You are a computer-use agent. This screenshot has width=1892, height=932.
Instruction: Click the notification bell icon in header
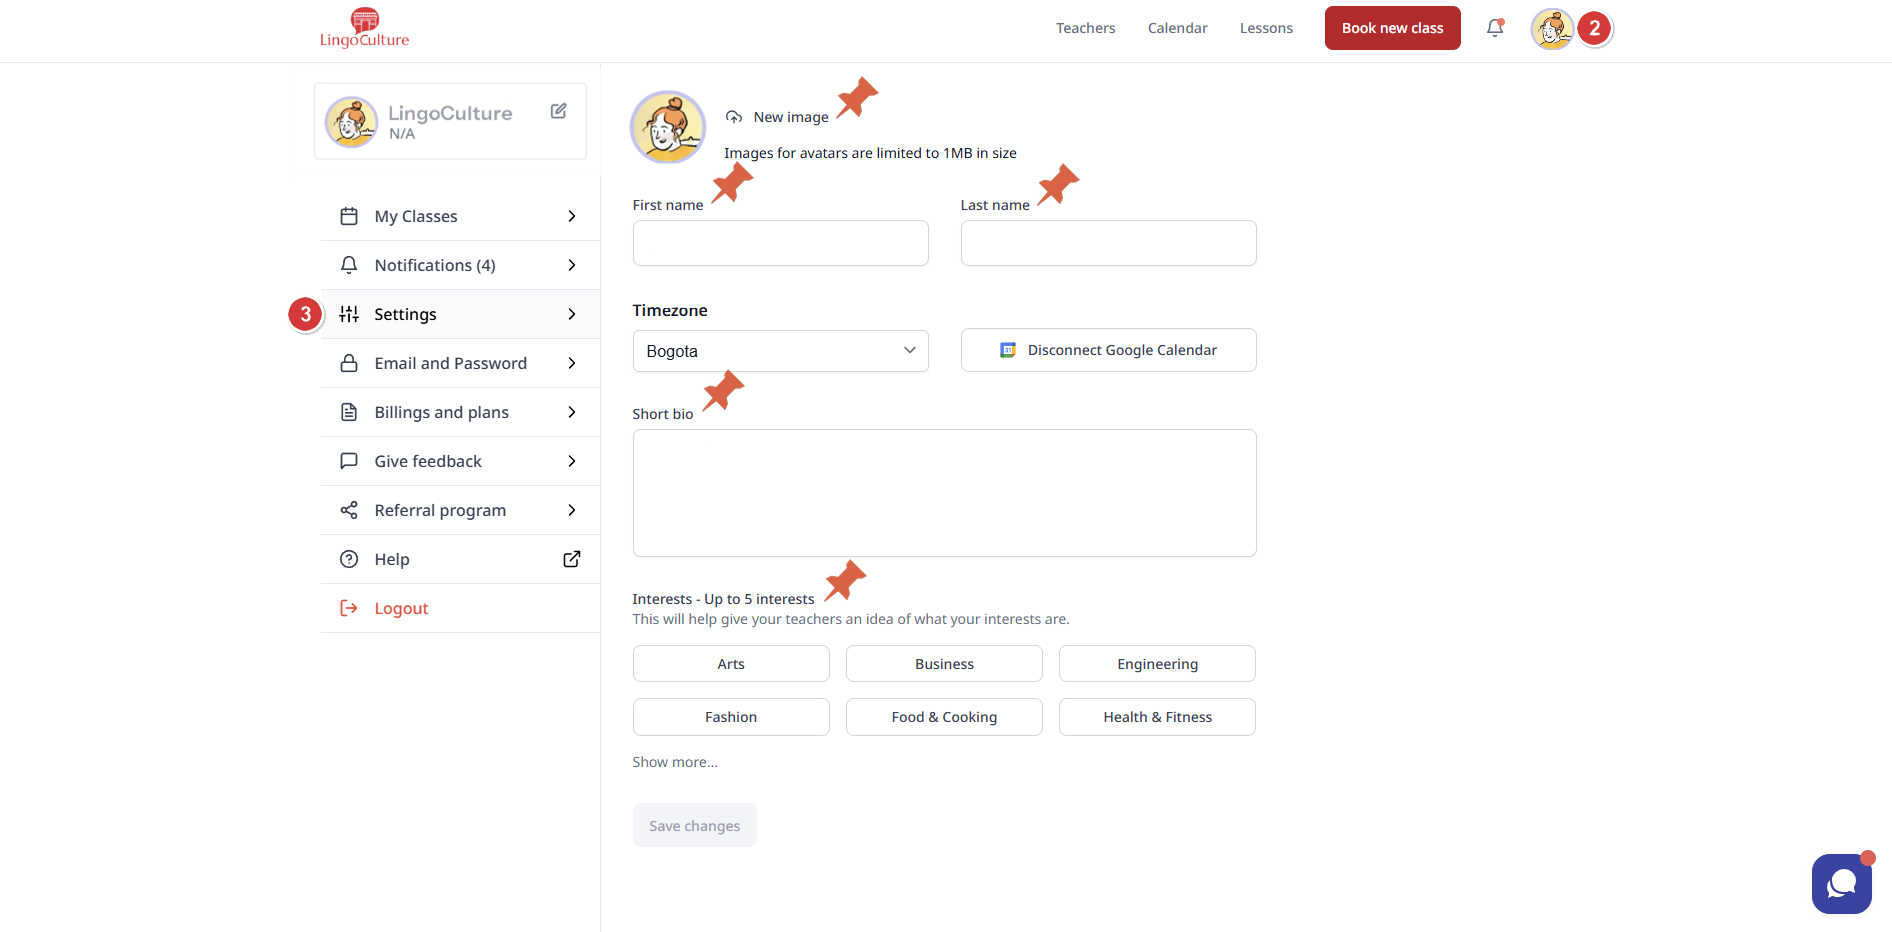1494,28
